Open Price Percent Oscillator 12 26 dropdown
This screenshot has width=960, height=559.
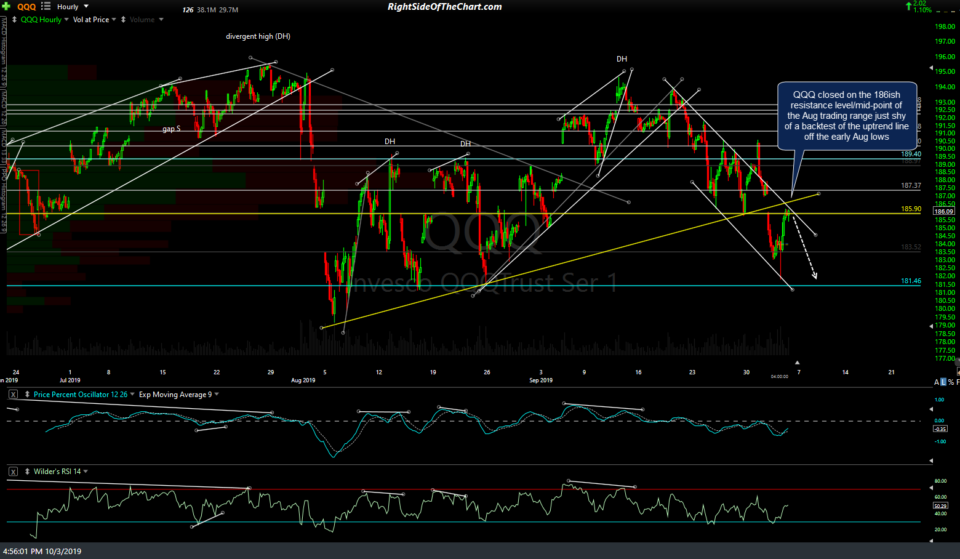132,394
